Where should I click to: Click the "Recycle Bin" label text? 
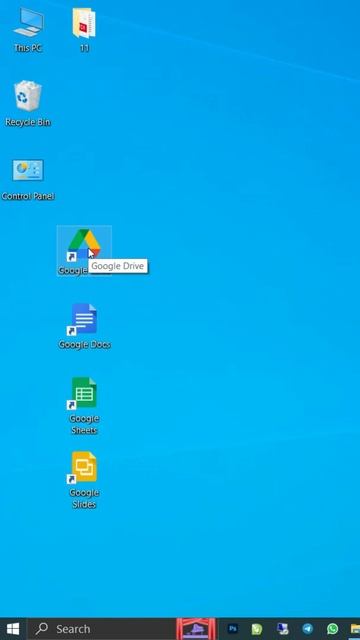[28, 122]
